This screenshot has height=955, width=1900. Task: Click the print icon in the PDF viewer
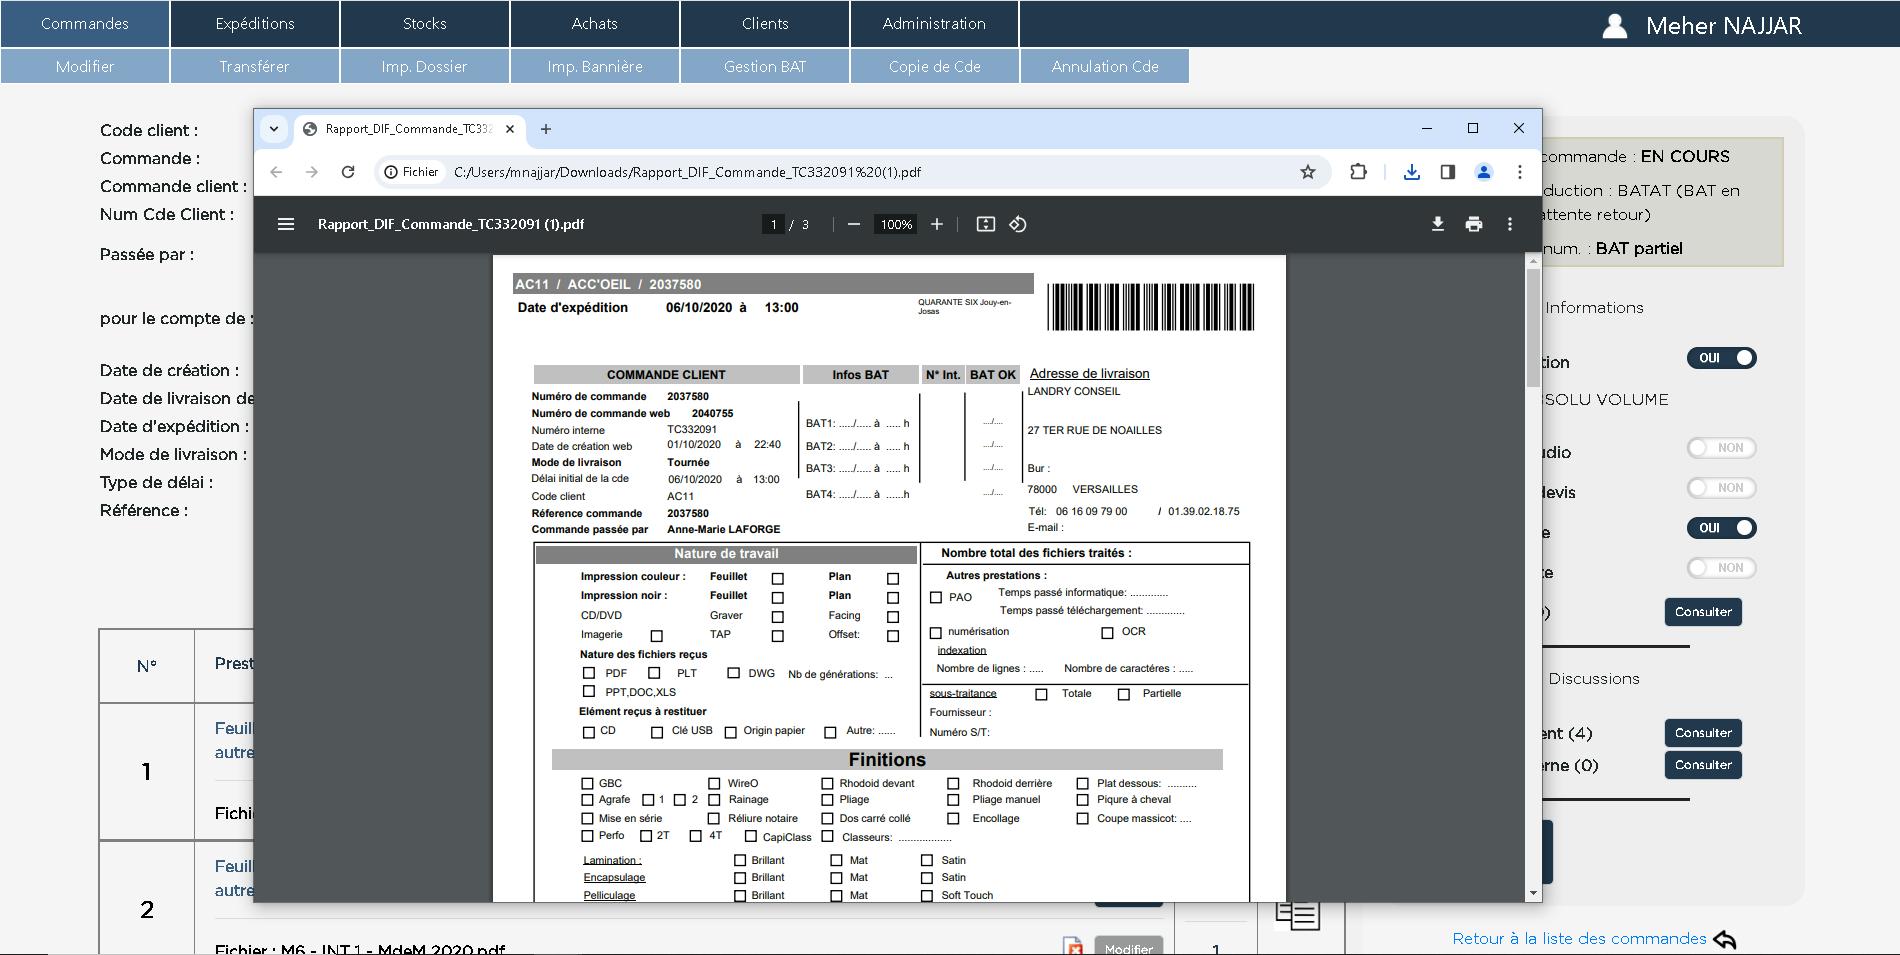[1473, 224]
